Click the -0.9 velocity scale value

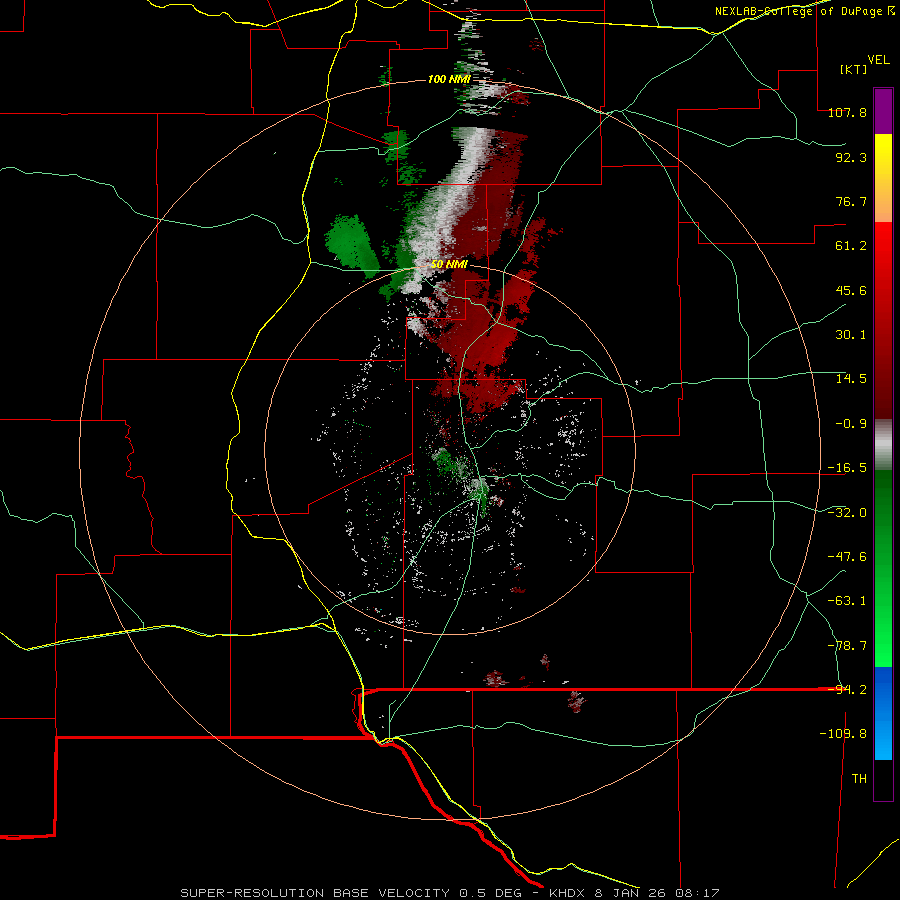[851, 424]
